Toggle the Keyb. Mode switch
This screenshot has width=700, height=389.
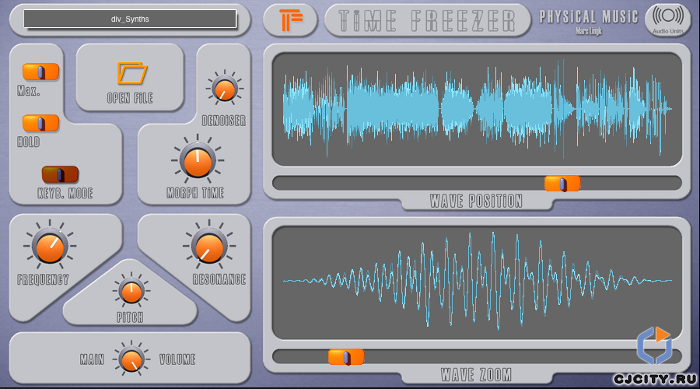pyautogui.click(x=60, y=175)
